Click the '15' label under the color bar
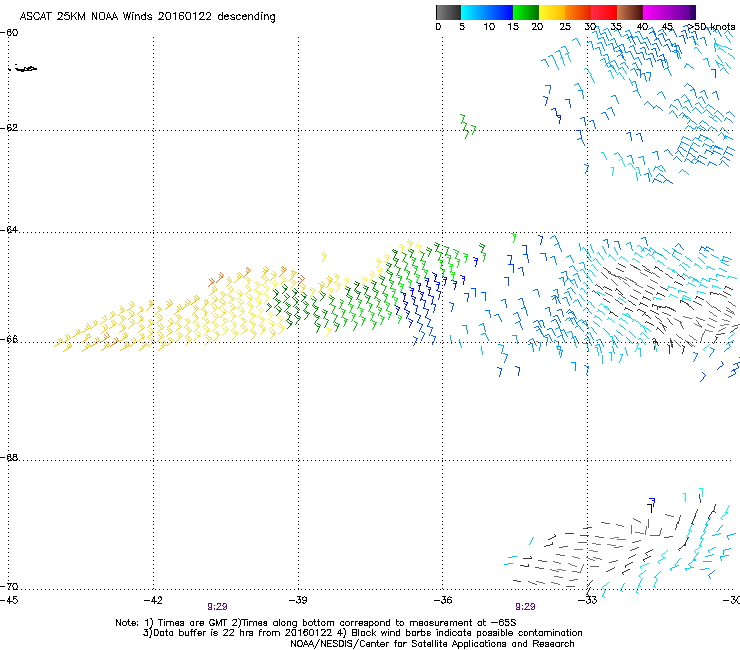 point(513,26)
